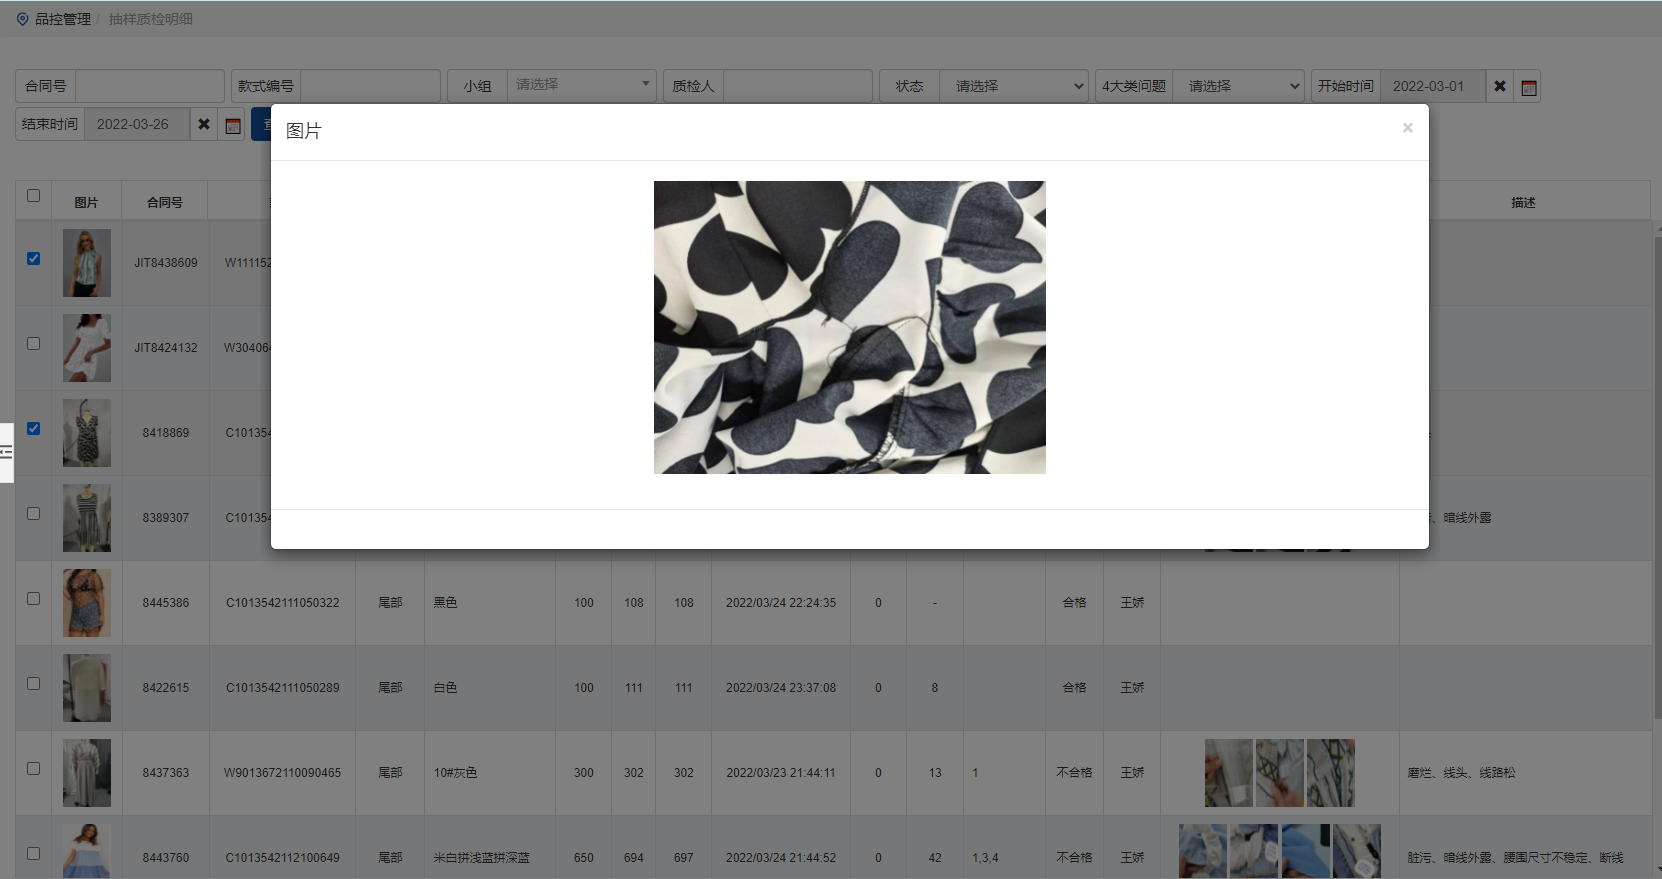
Task: Open product thumbnail for contract JIT8438609
Action: point(87,263)
